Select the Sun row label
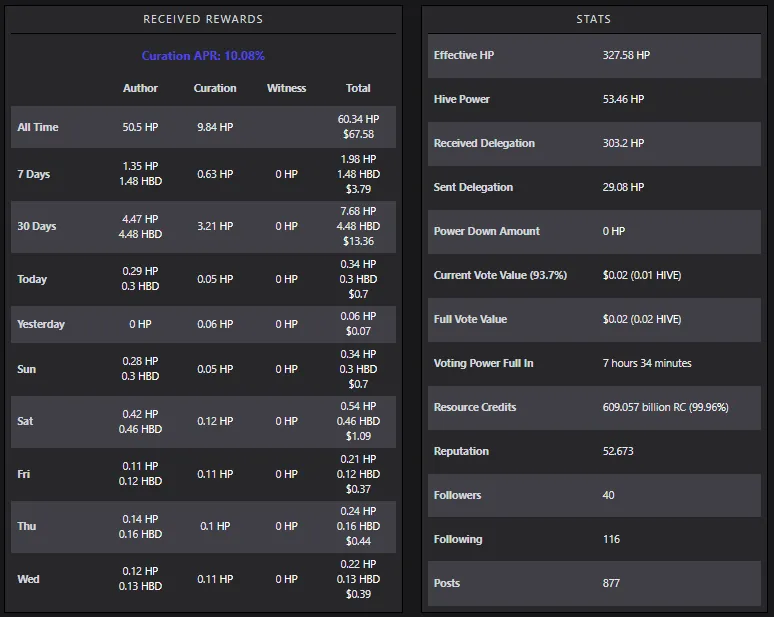 click(26, 369)
